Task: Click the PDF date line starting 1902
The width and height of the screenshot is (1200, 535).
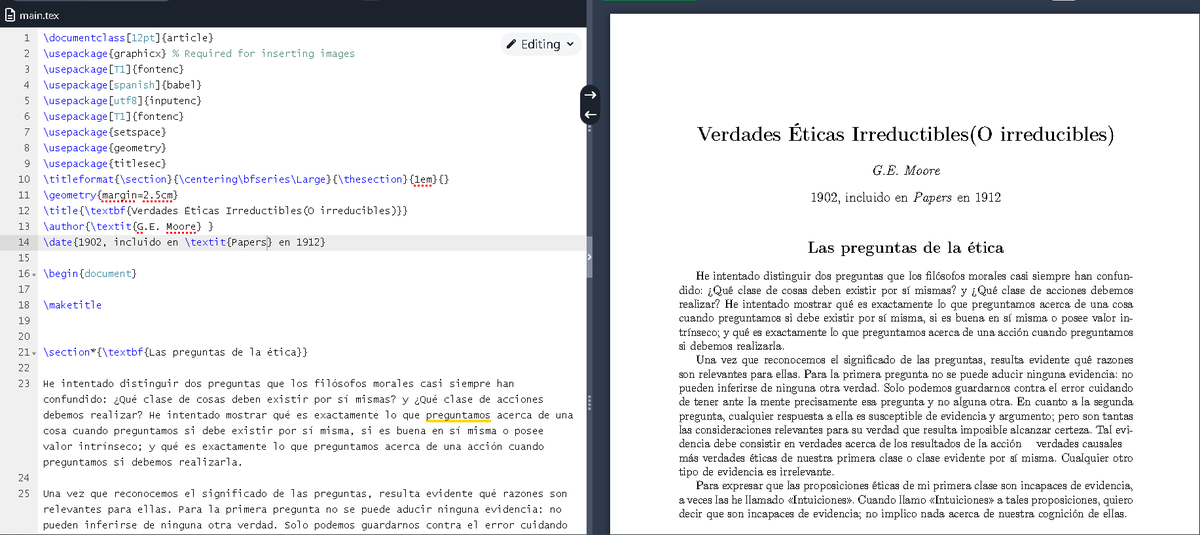Action: point(905,197)
